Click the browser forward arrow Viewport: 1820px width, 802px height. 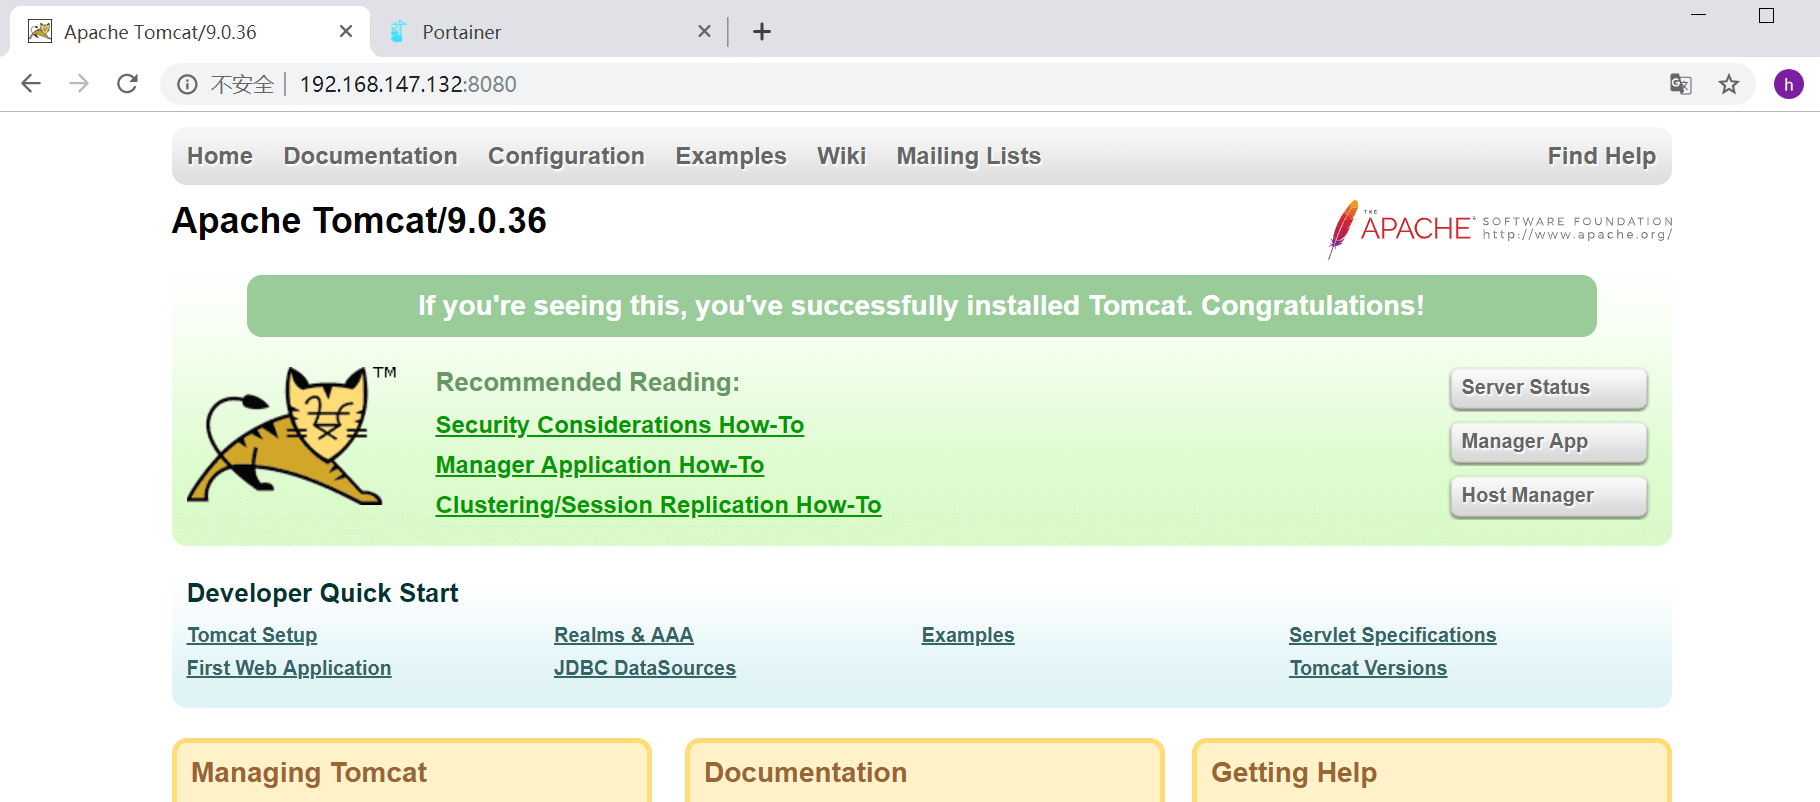79,84
